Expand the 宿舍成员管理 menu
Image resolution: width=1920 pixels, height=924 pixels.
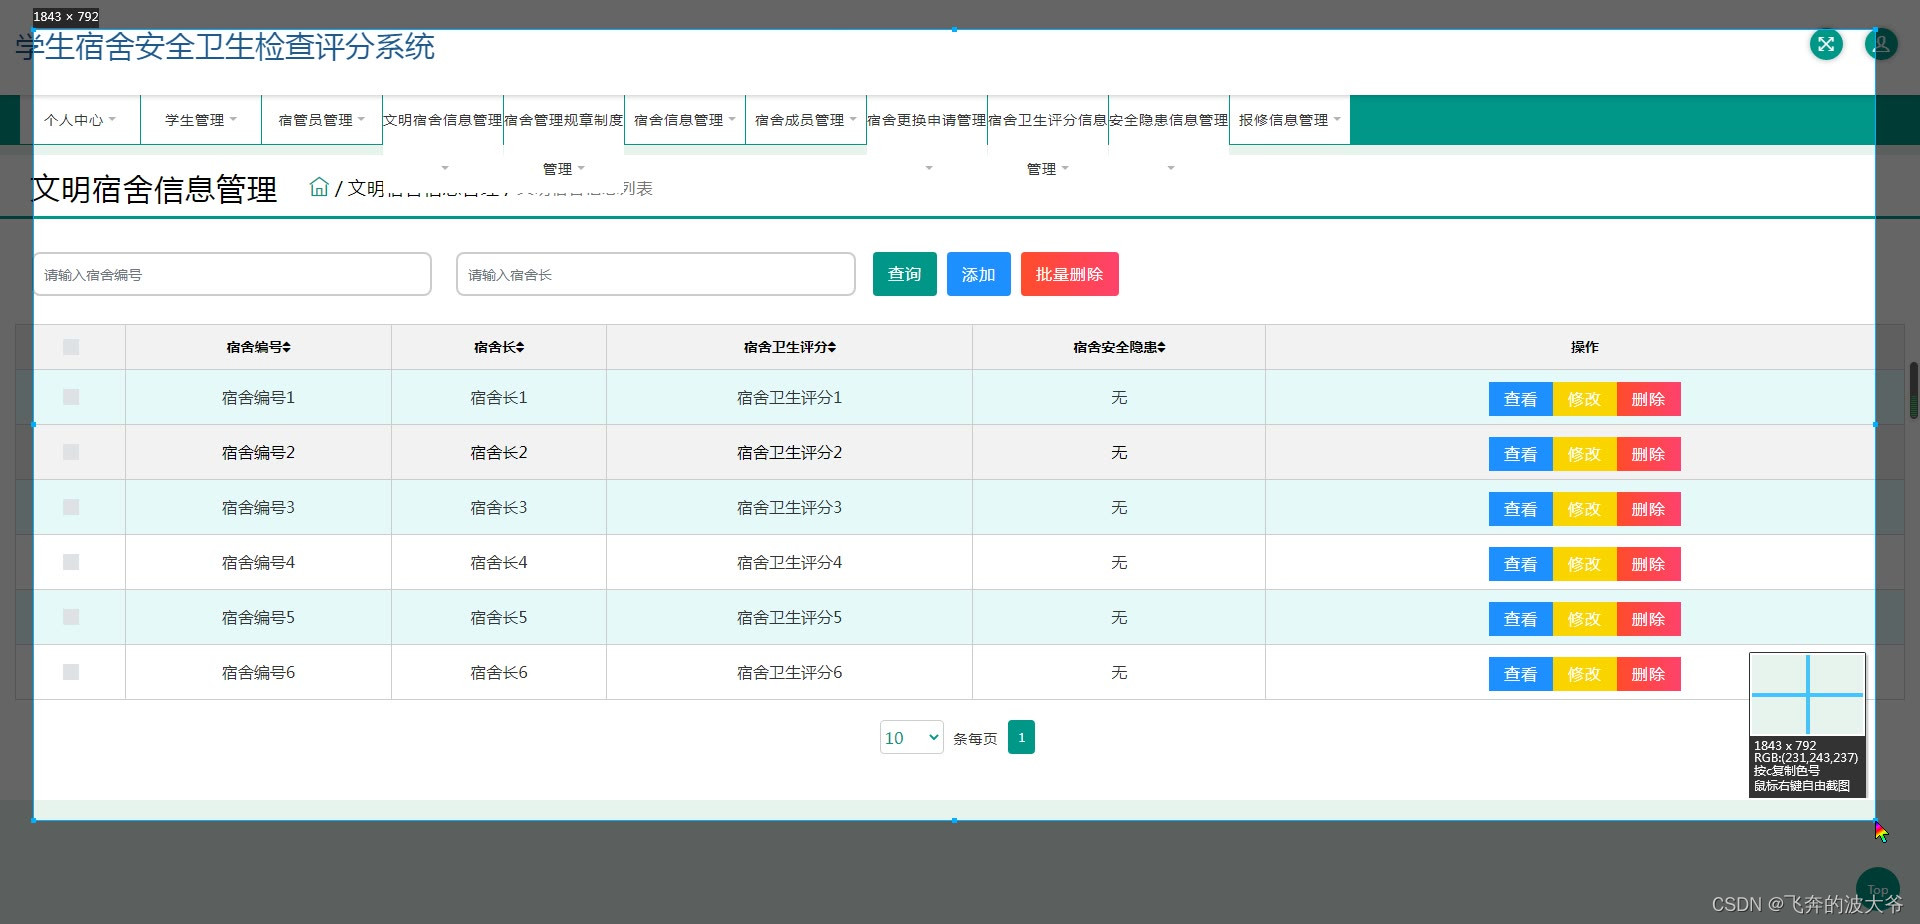tap(806, 120)
